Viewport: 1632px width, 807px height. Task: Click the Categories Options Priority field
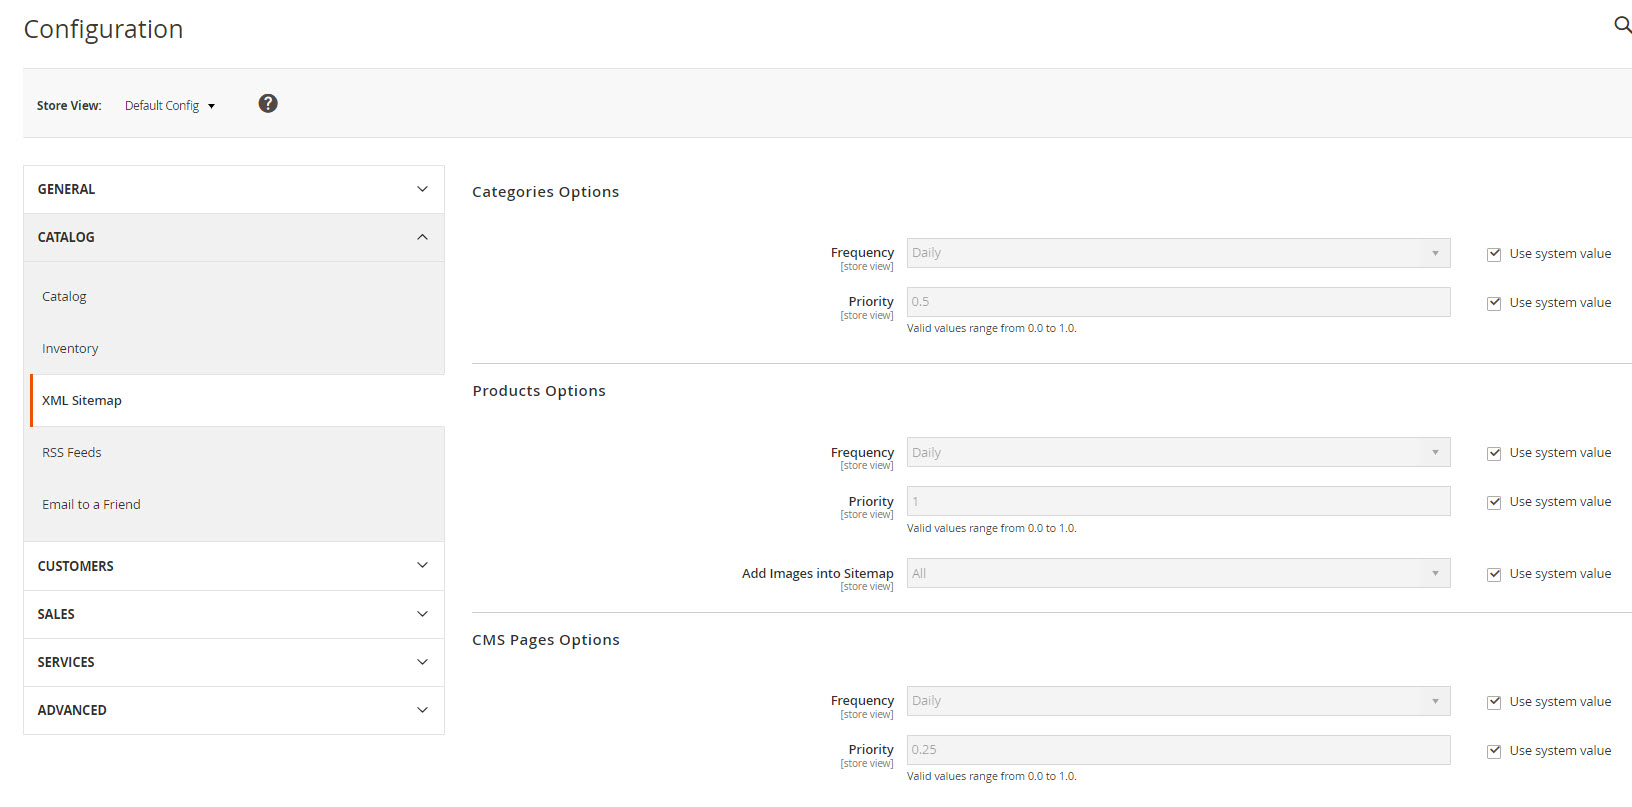(1178, 302)
